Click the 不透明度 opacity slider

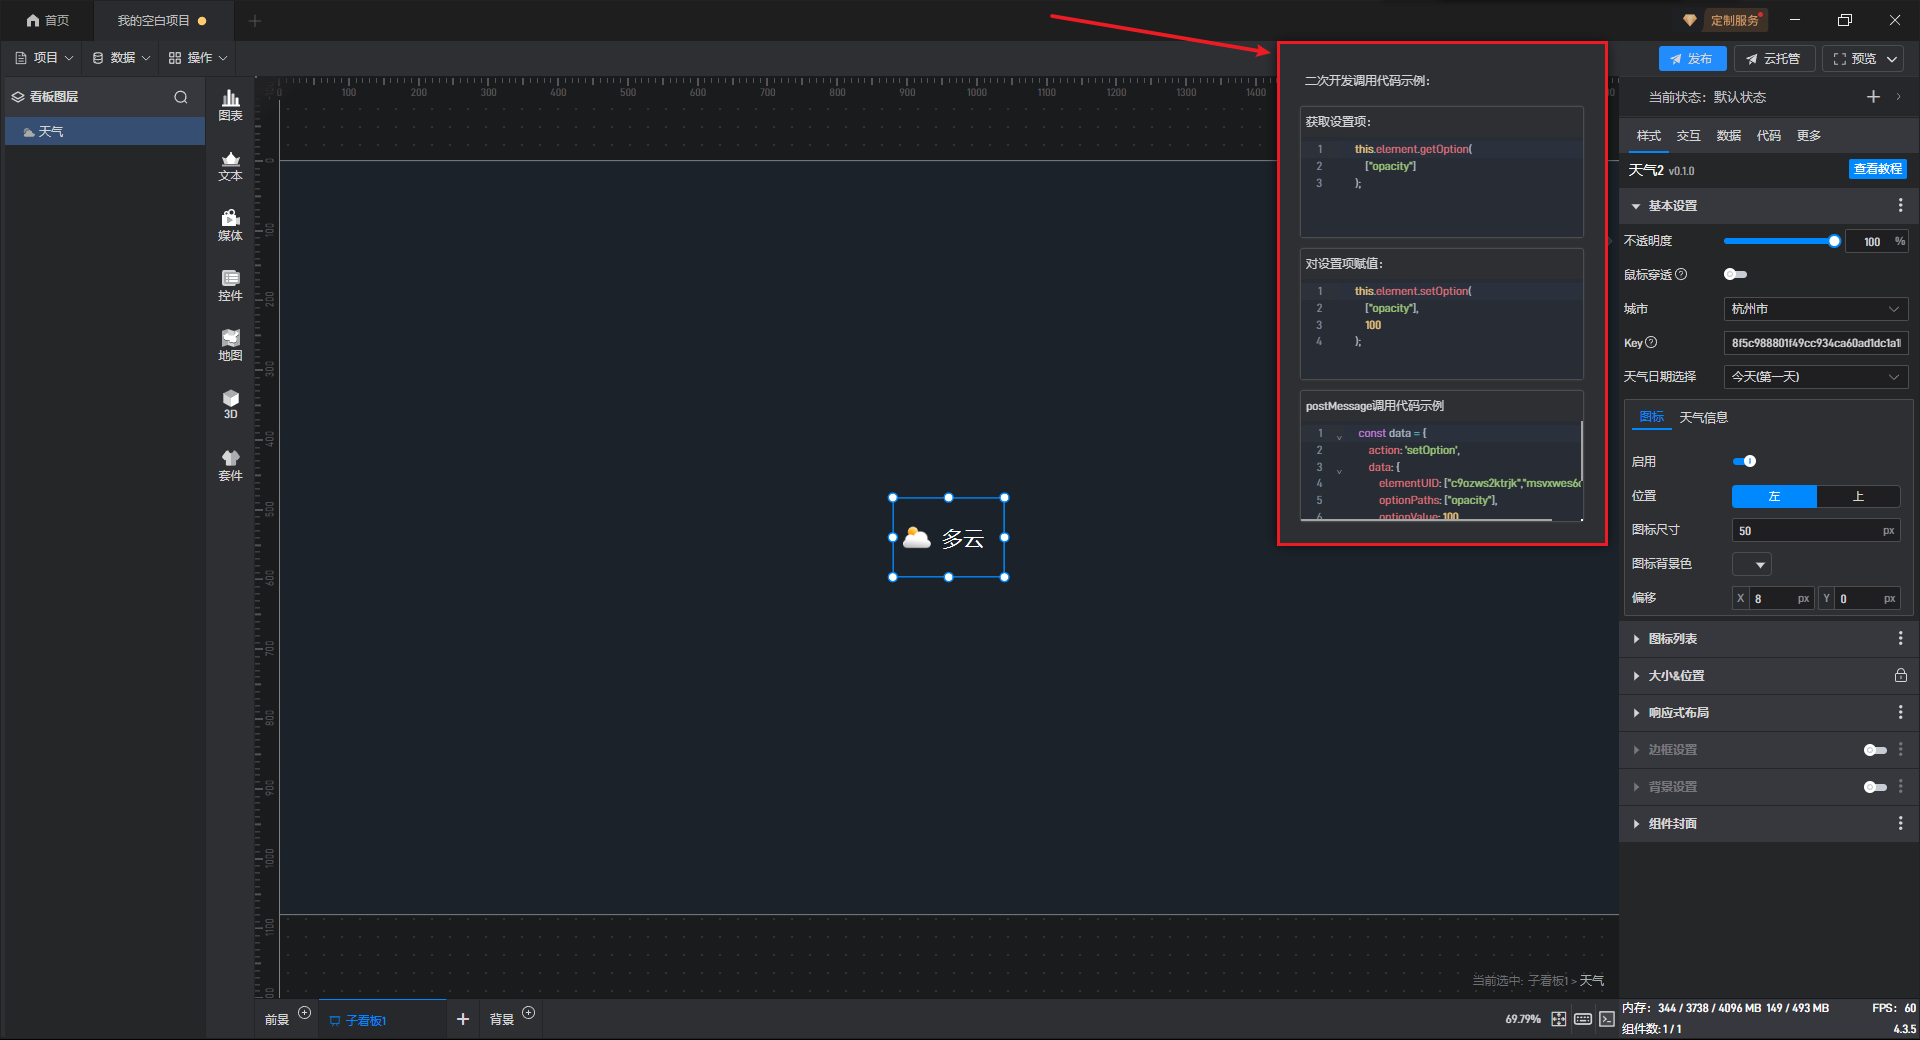click(x=1779, y=241)
